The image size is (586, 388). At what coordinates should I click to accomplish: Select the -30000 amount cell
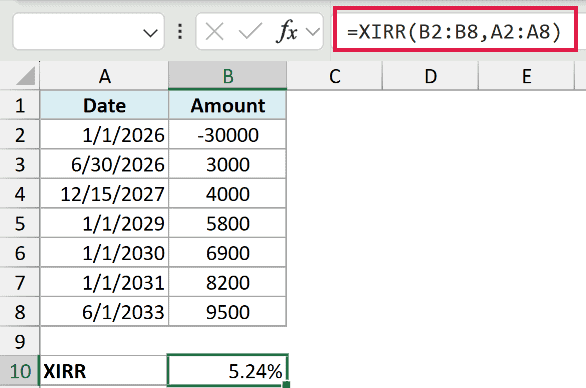tap(228, 135)
